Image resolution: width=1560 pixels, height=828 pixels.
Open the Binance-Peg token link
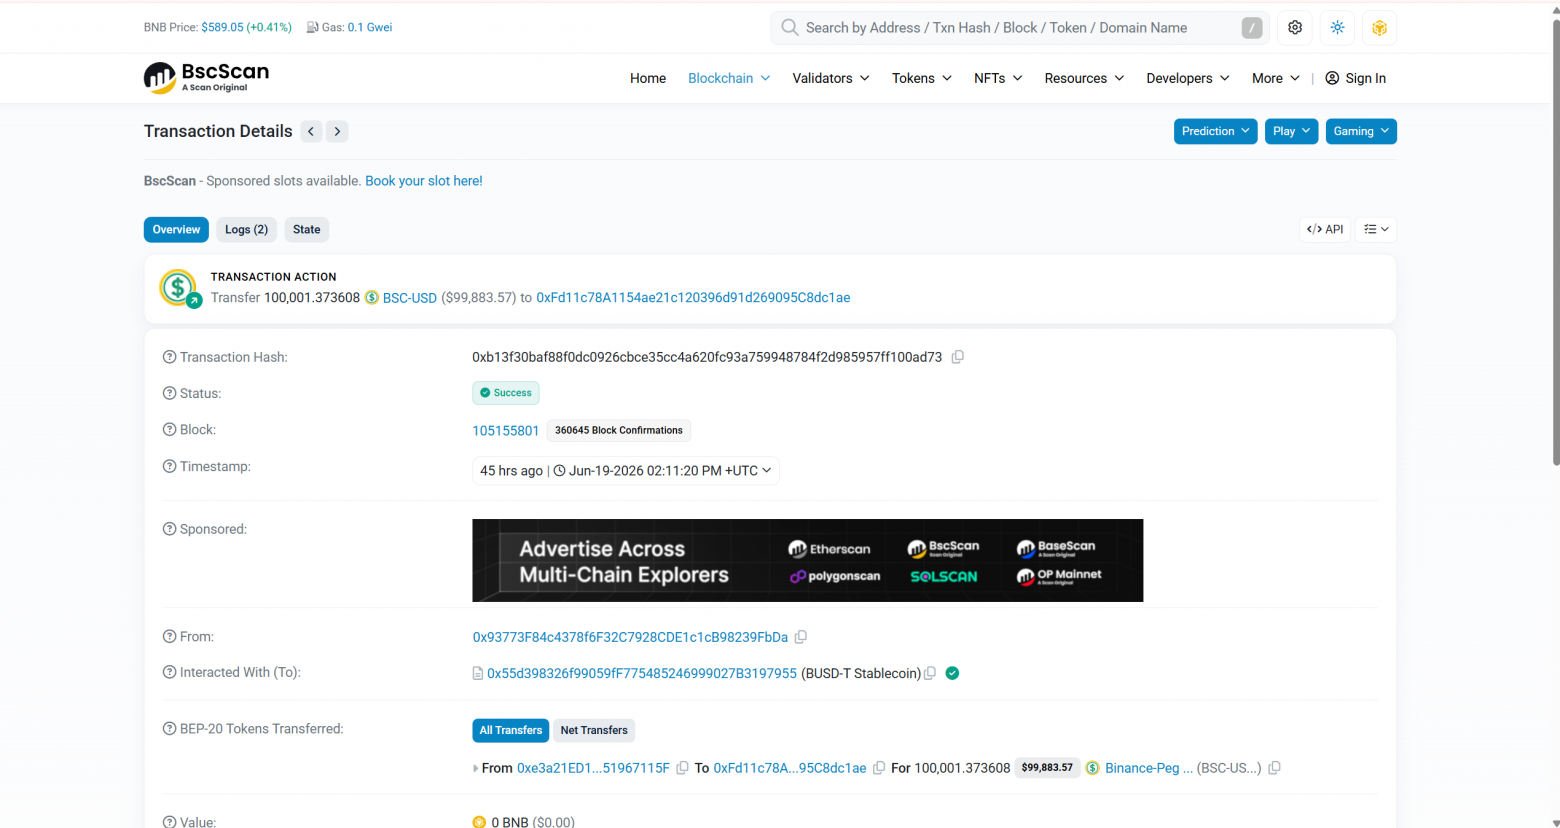[1149, 768]
